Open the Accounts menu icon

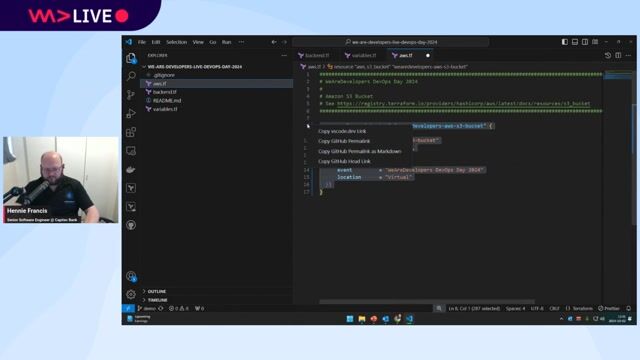[x=131, y=276]
